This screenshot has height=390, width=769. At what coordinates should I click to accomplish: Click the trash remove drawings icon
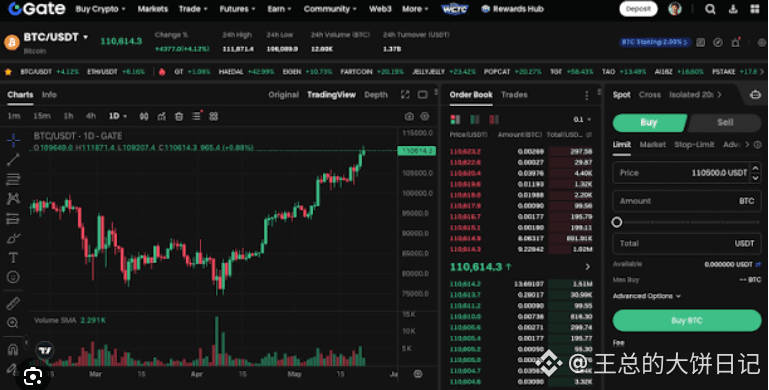179,116
